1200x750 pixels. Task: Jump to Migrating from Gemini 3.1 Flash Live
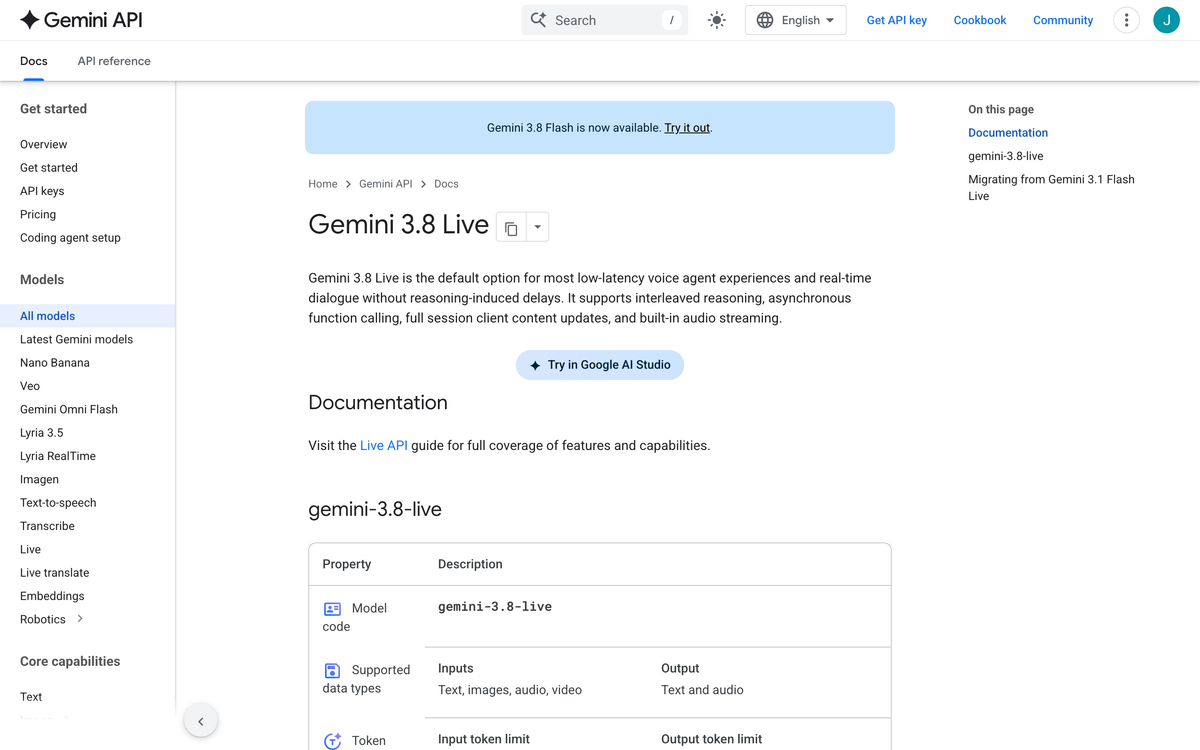click(1051, 188)
